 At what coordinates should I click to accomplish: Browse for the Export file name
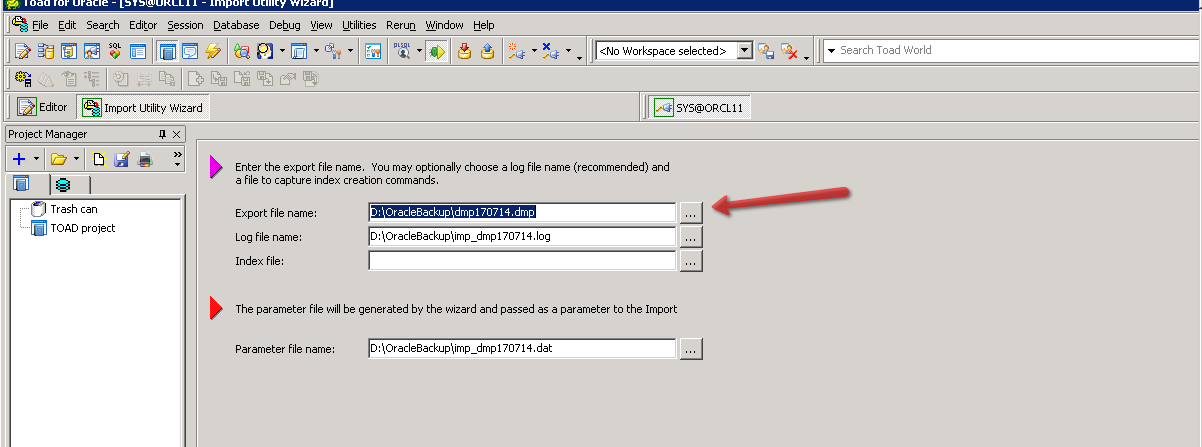691,212
